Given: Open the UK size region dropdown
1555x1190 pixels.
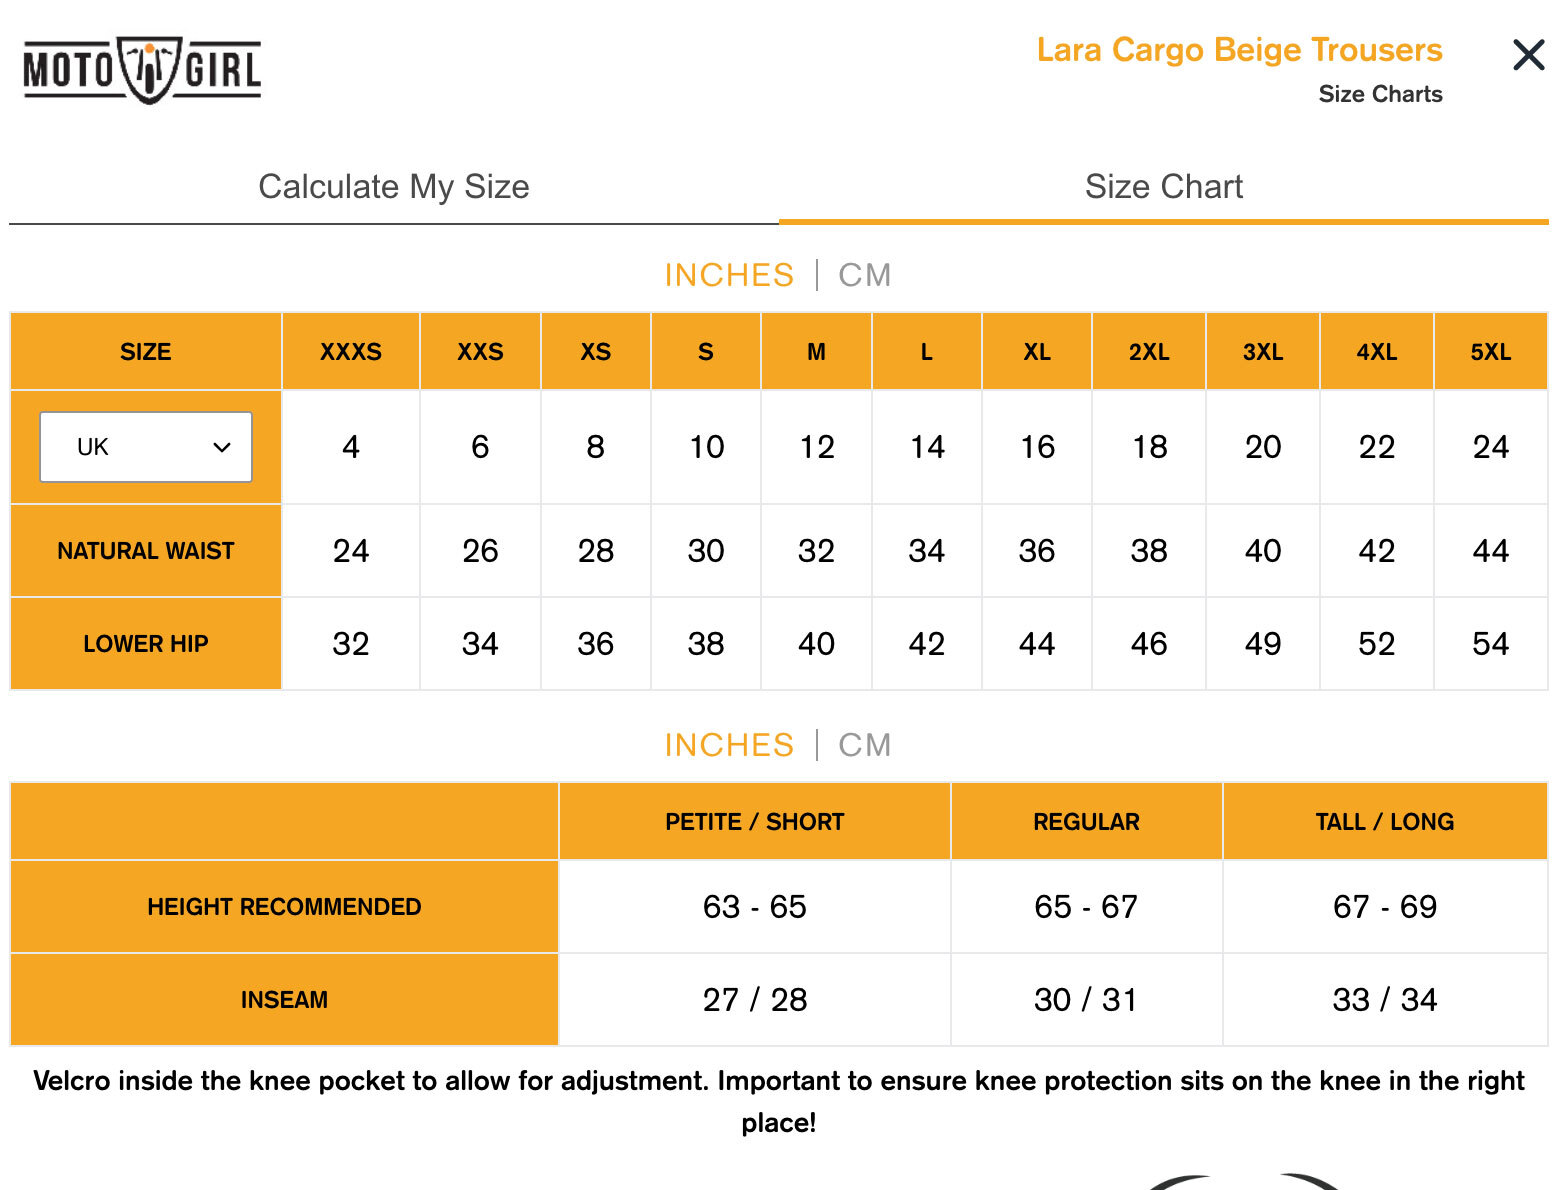Looking at the screenshot, I should [146, 447].
